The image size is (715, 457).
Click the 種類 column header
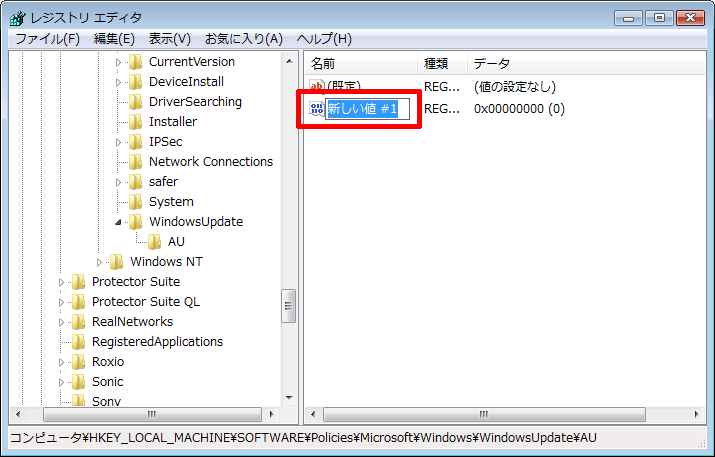[442, 63]
